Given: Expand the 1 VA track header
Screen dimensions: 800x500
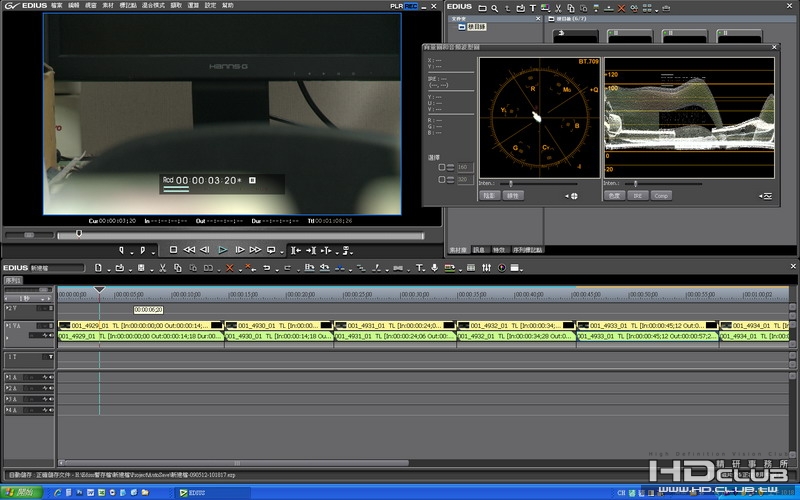Looking at the screenshot, I should [x=8, y=326].
